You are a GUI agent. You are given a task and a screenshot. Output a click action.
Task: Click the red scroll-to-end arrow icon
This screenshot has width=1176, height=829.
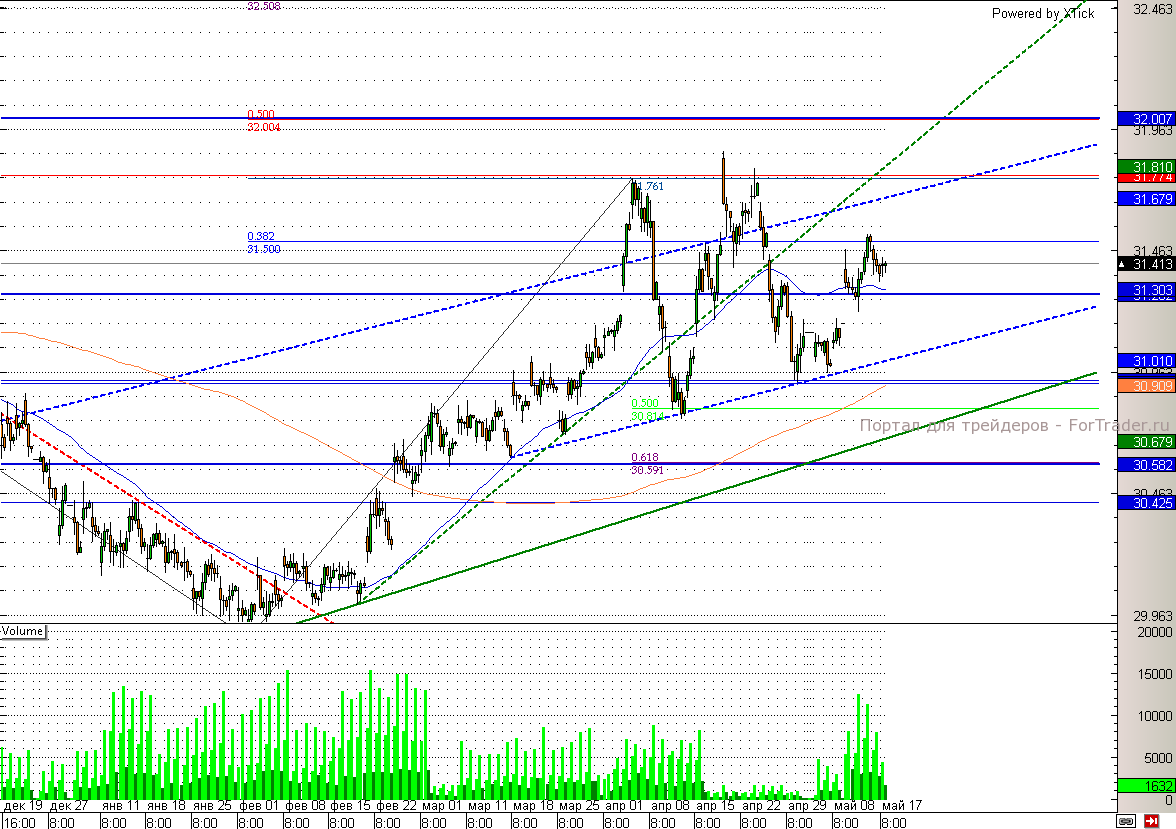1151,821
